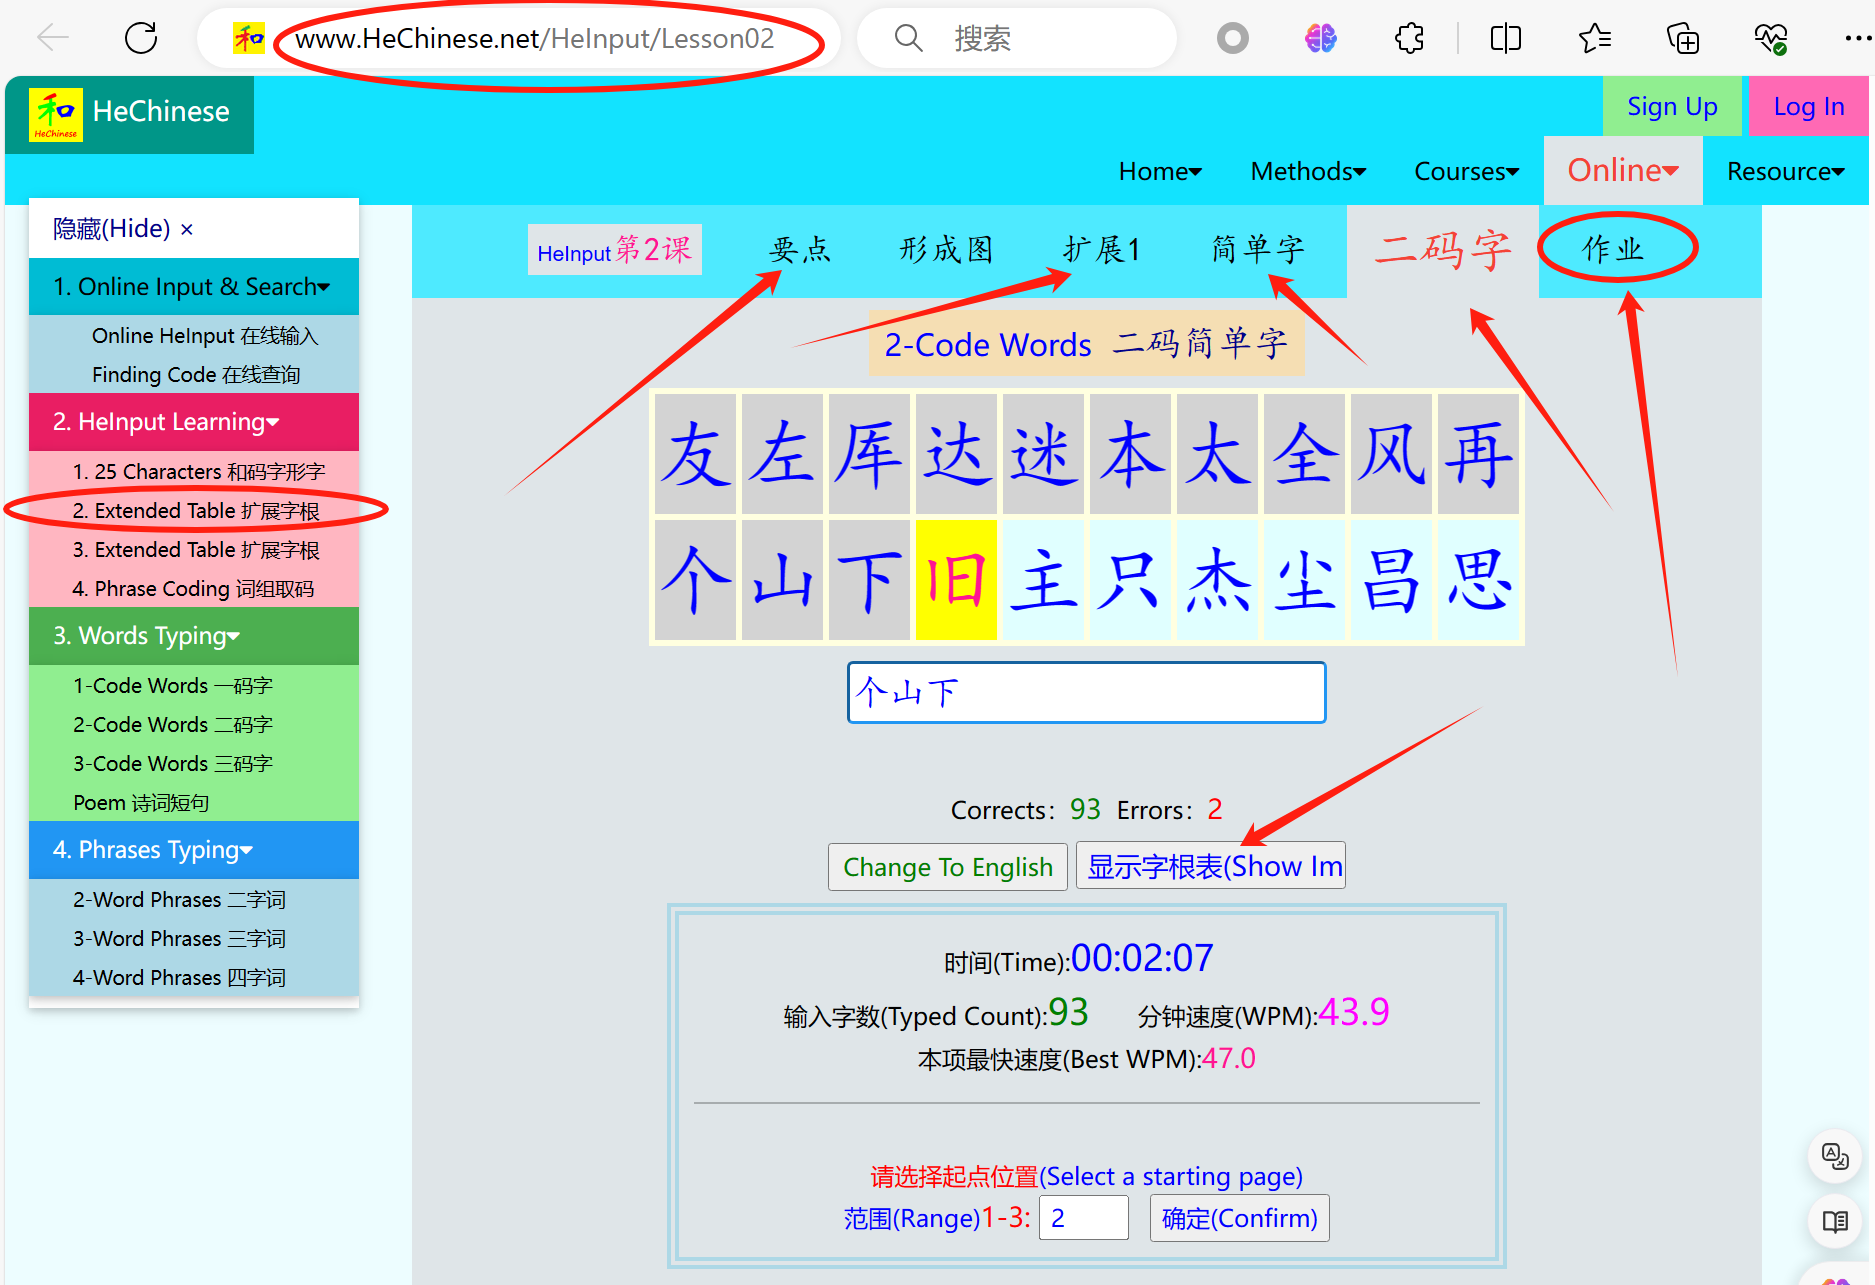This screenshot has height=1285, width=1875.
Task: Click the search magnifier icon
Action: (908, 39)
